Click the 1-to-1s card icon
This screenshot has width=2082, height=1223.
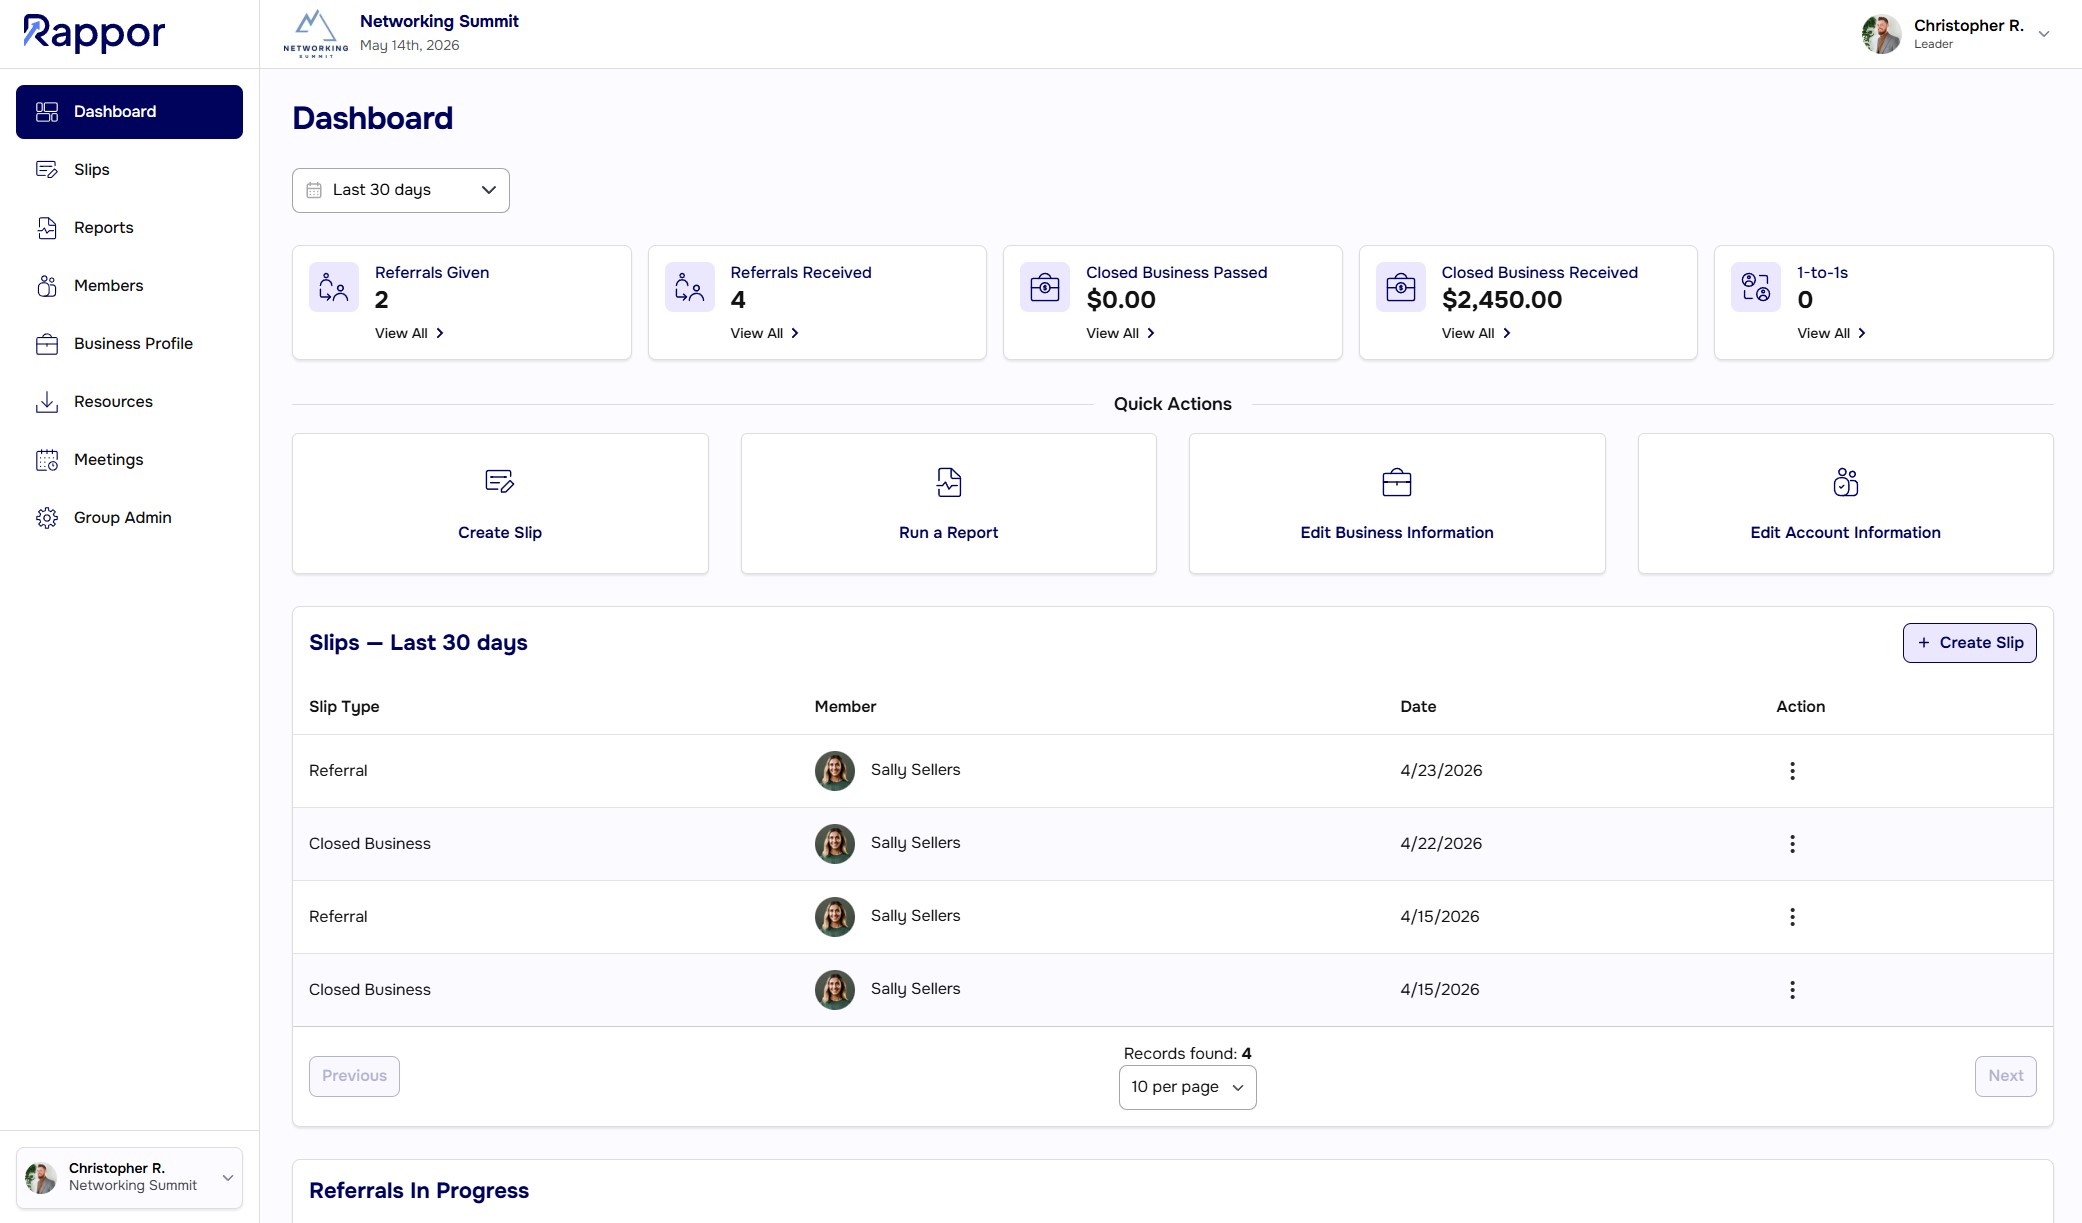click(x=1756, y=287)
